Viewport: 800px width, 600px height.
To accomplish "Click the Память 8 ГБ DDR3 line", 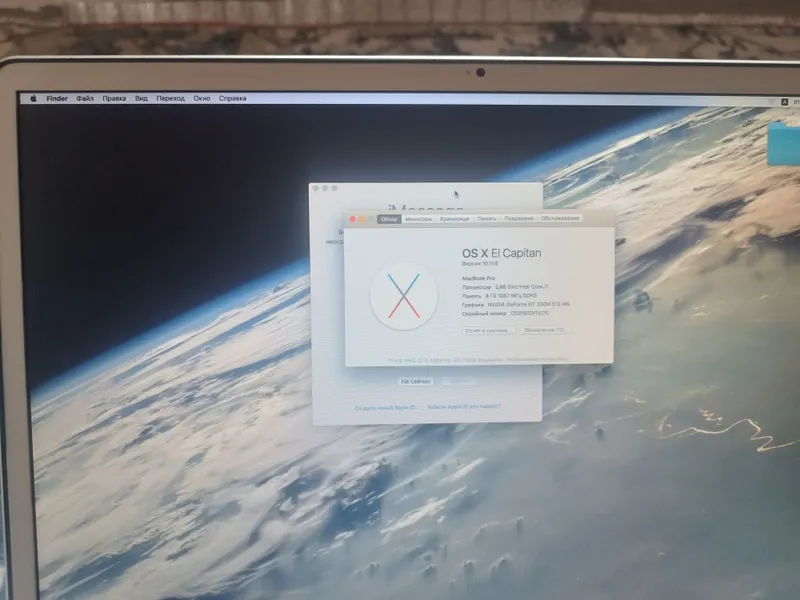I will 499,295.
